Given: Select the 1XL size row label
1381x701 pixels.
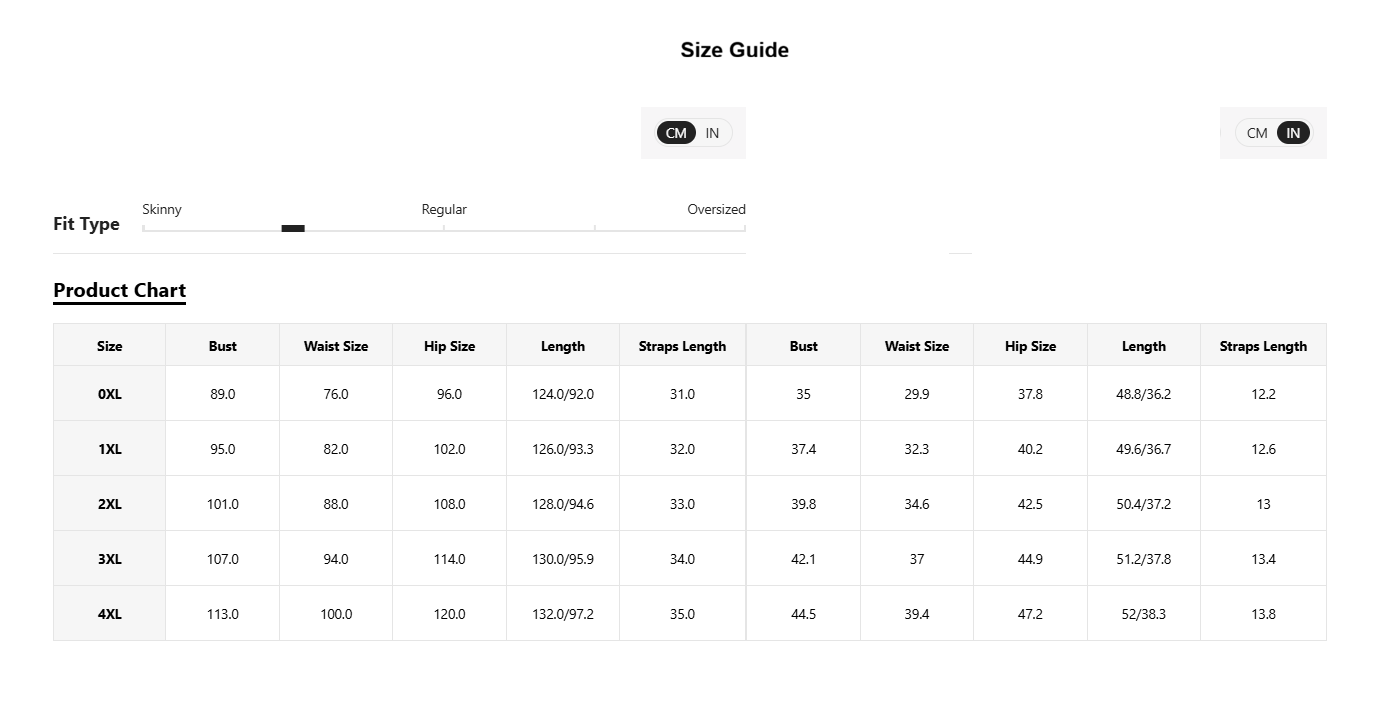Looking at the screenshot, I should 110,449.
